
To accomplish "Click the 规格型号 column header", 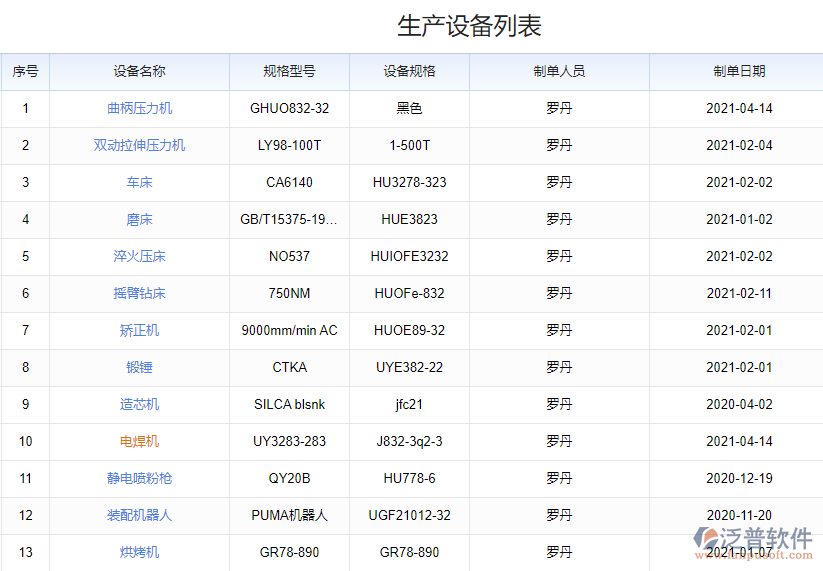I will pyautogui.click(x=289, y=71).
